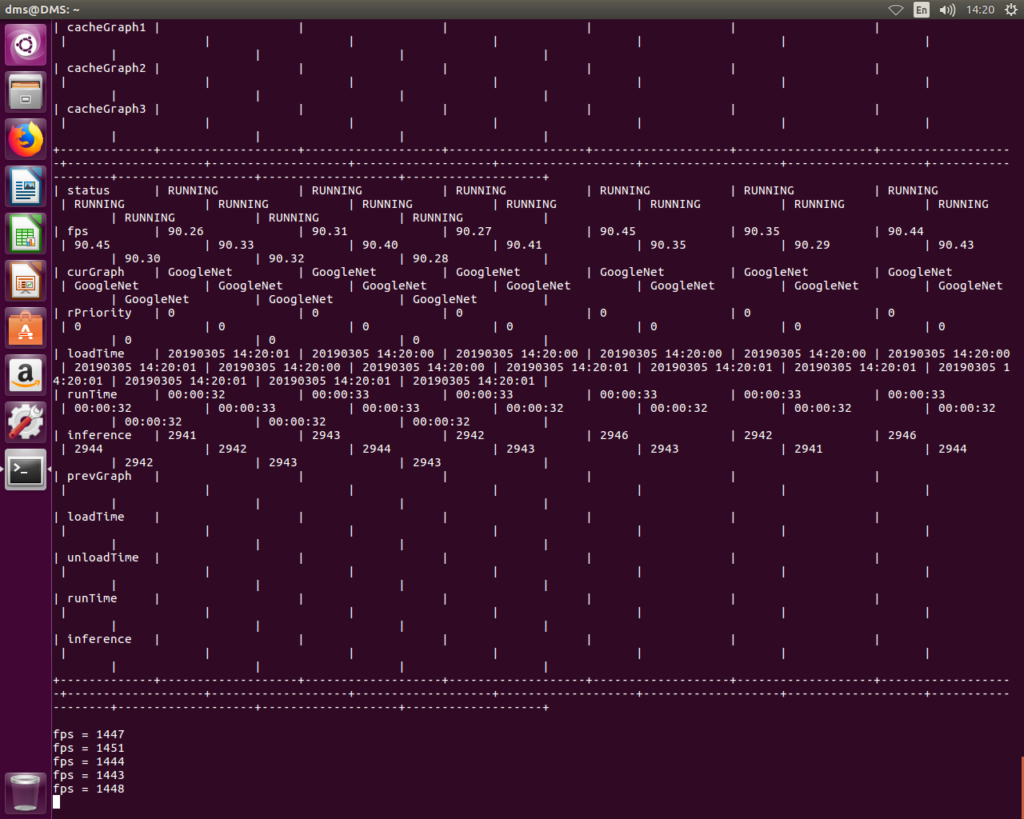Launch LibreOffice Impress presentation app
Screen dimensions: 1024x819
[25, 281]
